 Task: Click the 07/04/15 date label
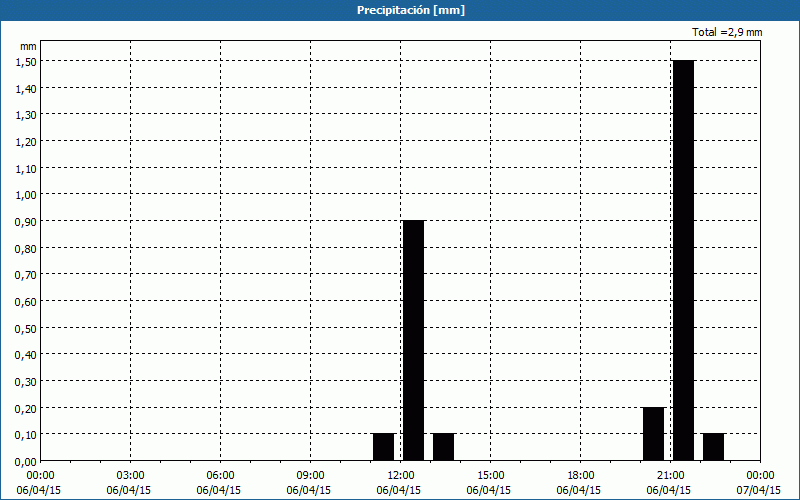[x=759, y=490]
